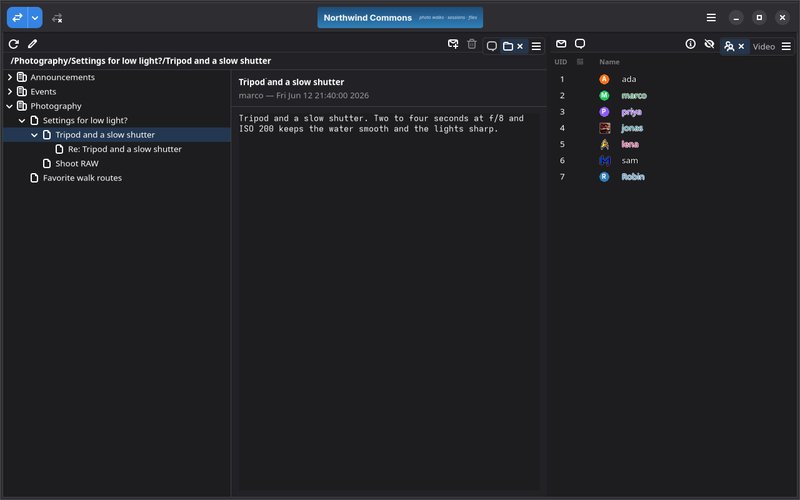The width and height of the screenshot is (800, 500).
Task: Collapse the Tripod and a slow shutter thread
Action: click(35, 135)
